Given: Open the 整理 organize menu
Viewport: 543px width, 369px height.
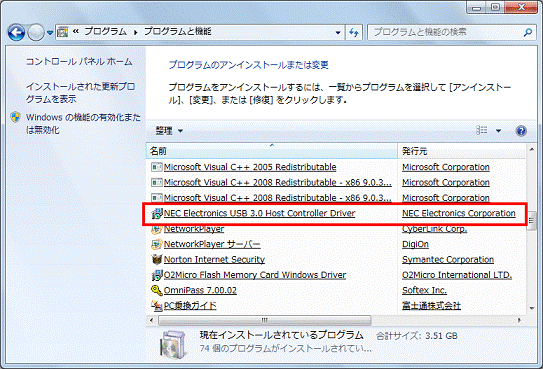Looking at the screenshot, I should point(169,131).
